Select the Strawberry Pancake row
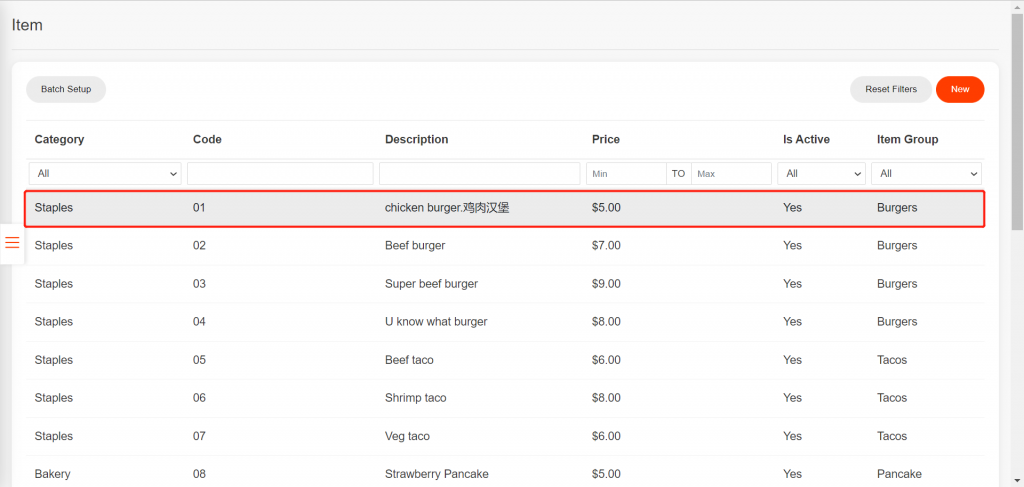This screenshot has width=1024, height=487. tap(435, 474)
